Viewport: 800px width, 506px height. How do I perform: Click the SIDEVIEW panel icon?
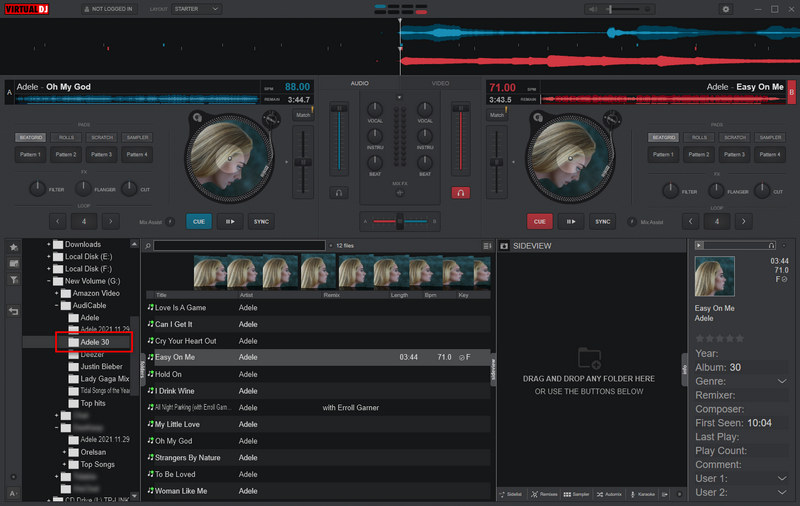tap(504, 246)
